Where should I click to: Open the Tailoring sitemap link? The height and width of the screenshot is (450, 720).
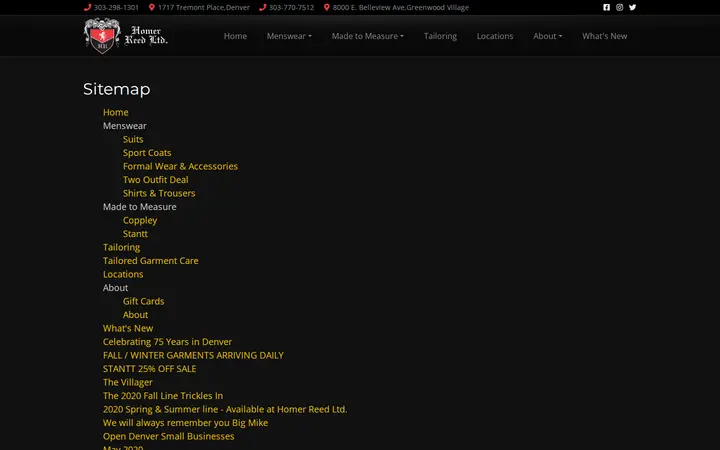(x=121, y=247)
